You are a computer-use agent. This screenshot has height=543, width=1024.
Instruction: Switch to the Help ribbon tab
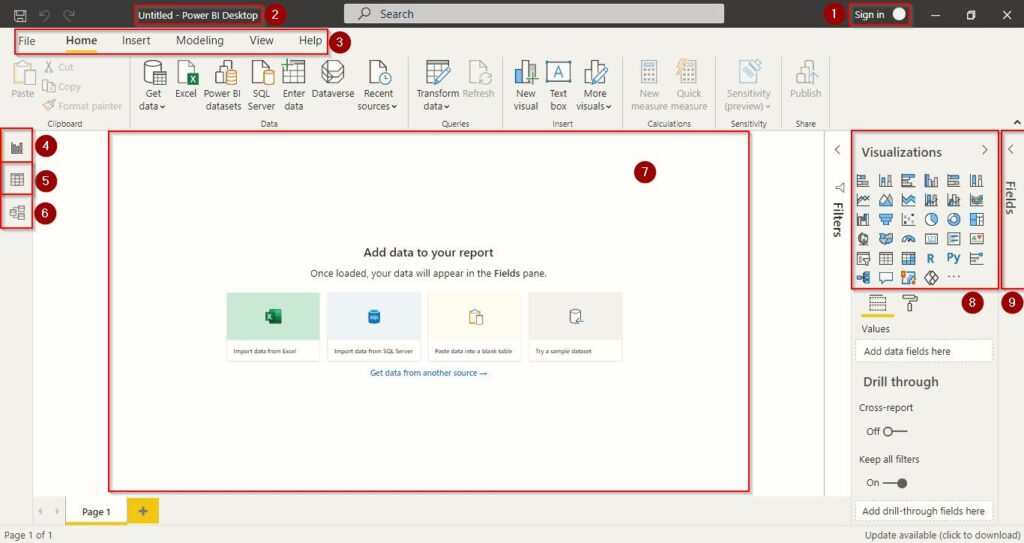(310, 41)
